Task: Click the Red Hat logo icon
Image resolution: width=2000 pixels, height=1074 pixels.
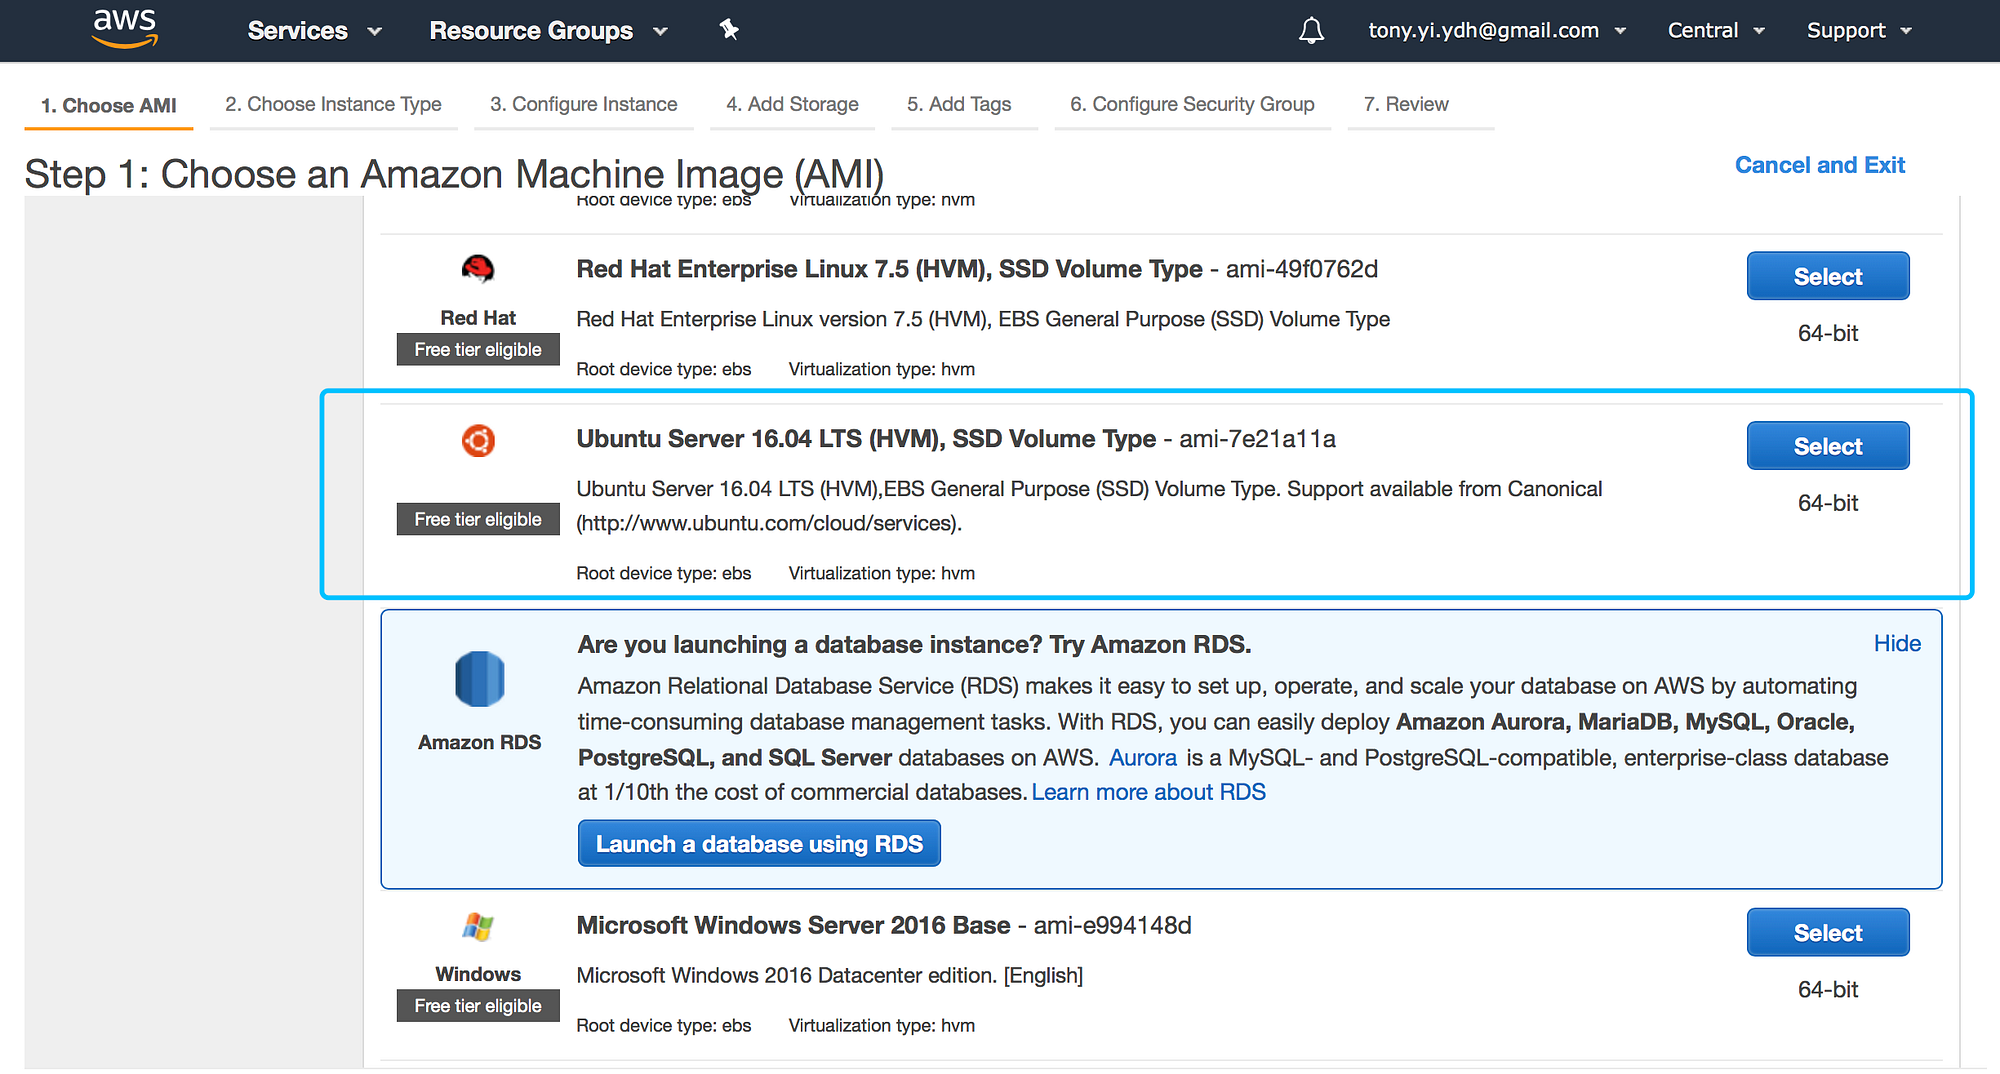Action: click(478, 269)
